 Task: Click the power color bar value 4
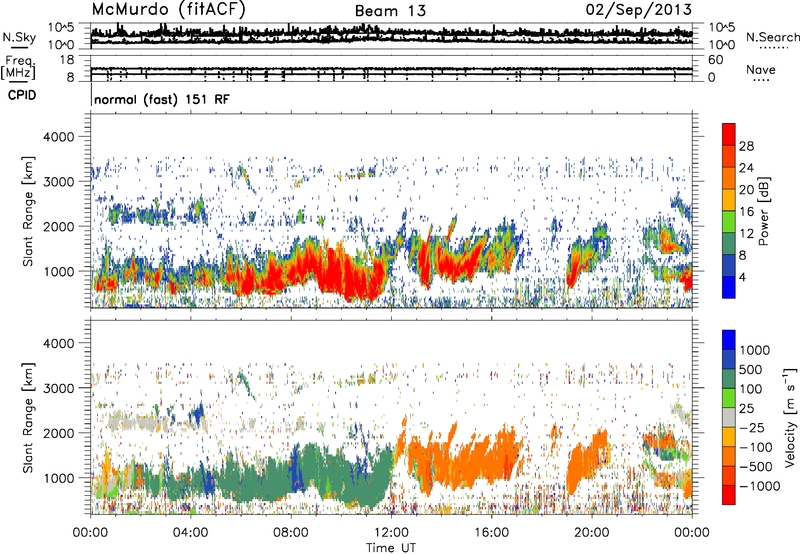coord(742,277)
